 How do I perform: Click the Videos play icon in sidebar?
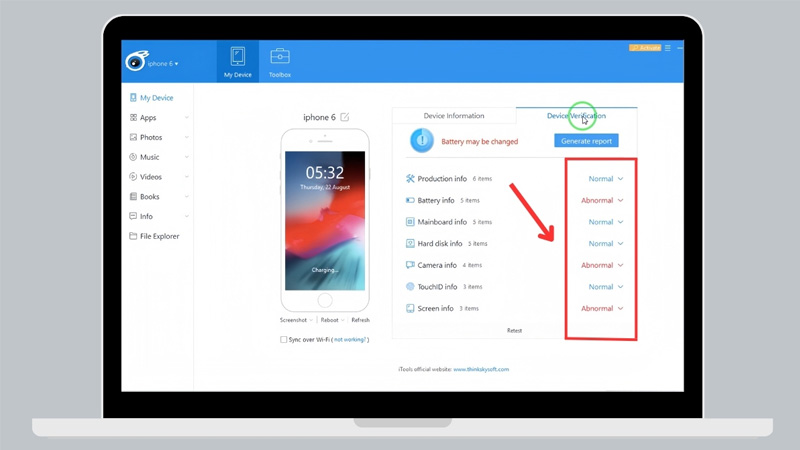point(133,177)
